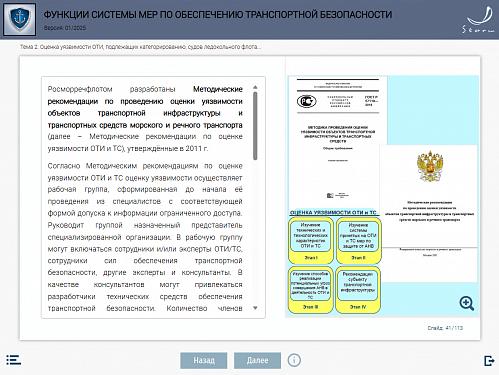
Task: Click the Storm logo in header
Action: pyautogui.click(x=479, y=20)
